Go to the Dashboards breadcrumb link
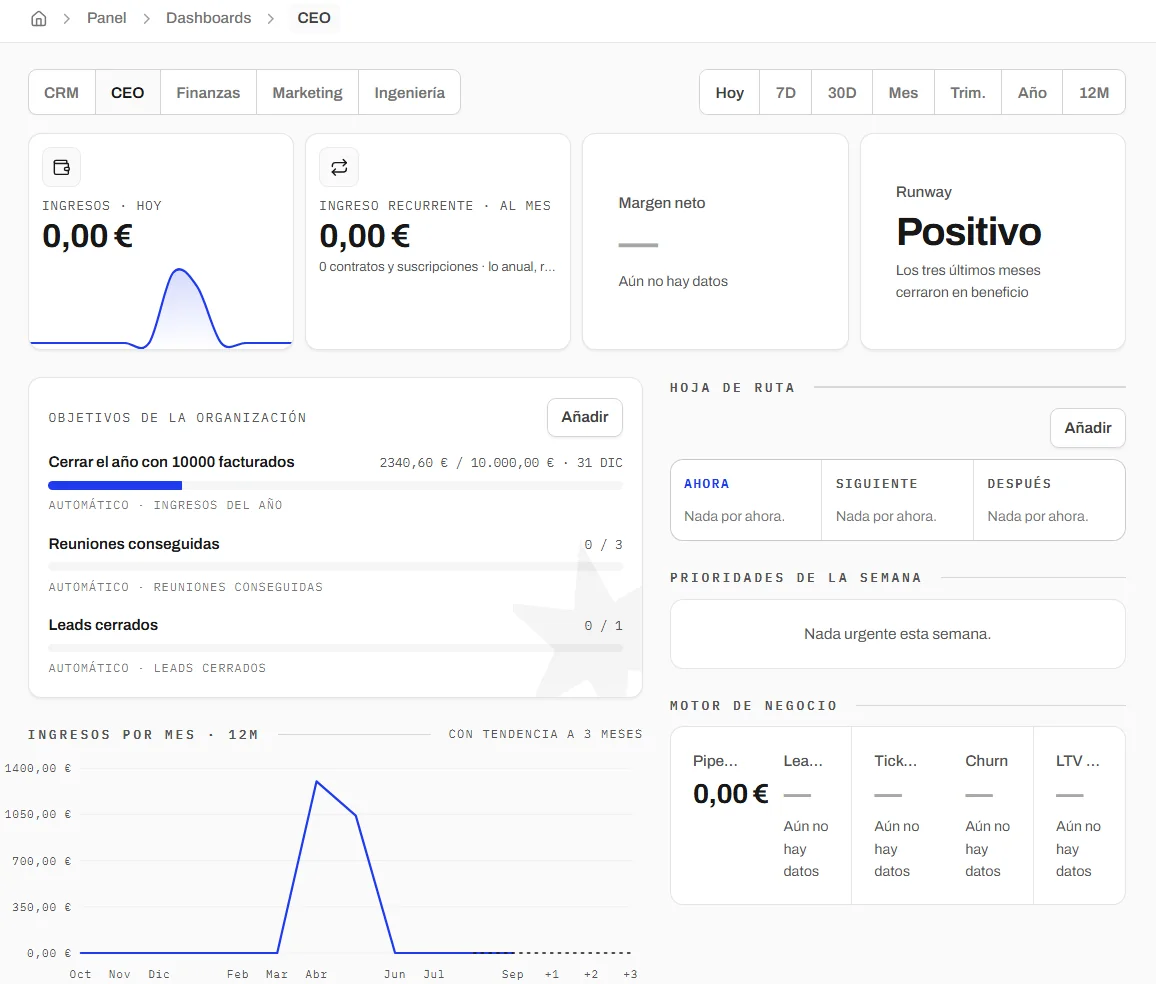Viewport: 1156px width, 984px height. point(209,18)
